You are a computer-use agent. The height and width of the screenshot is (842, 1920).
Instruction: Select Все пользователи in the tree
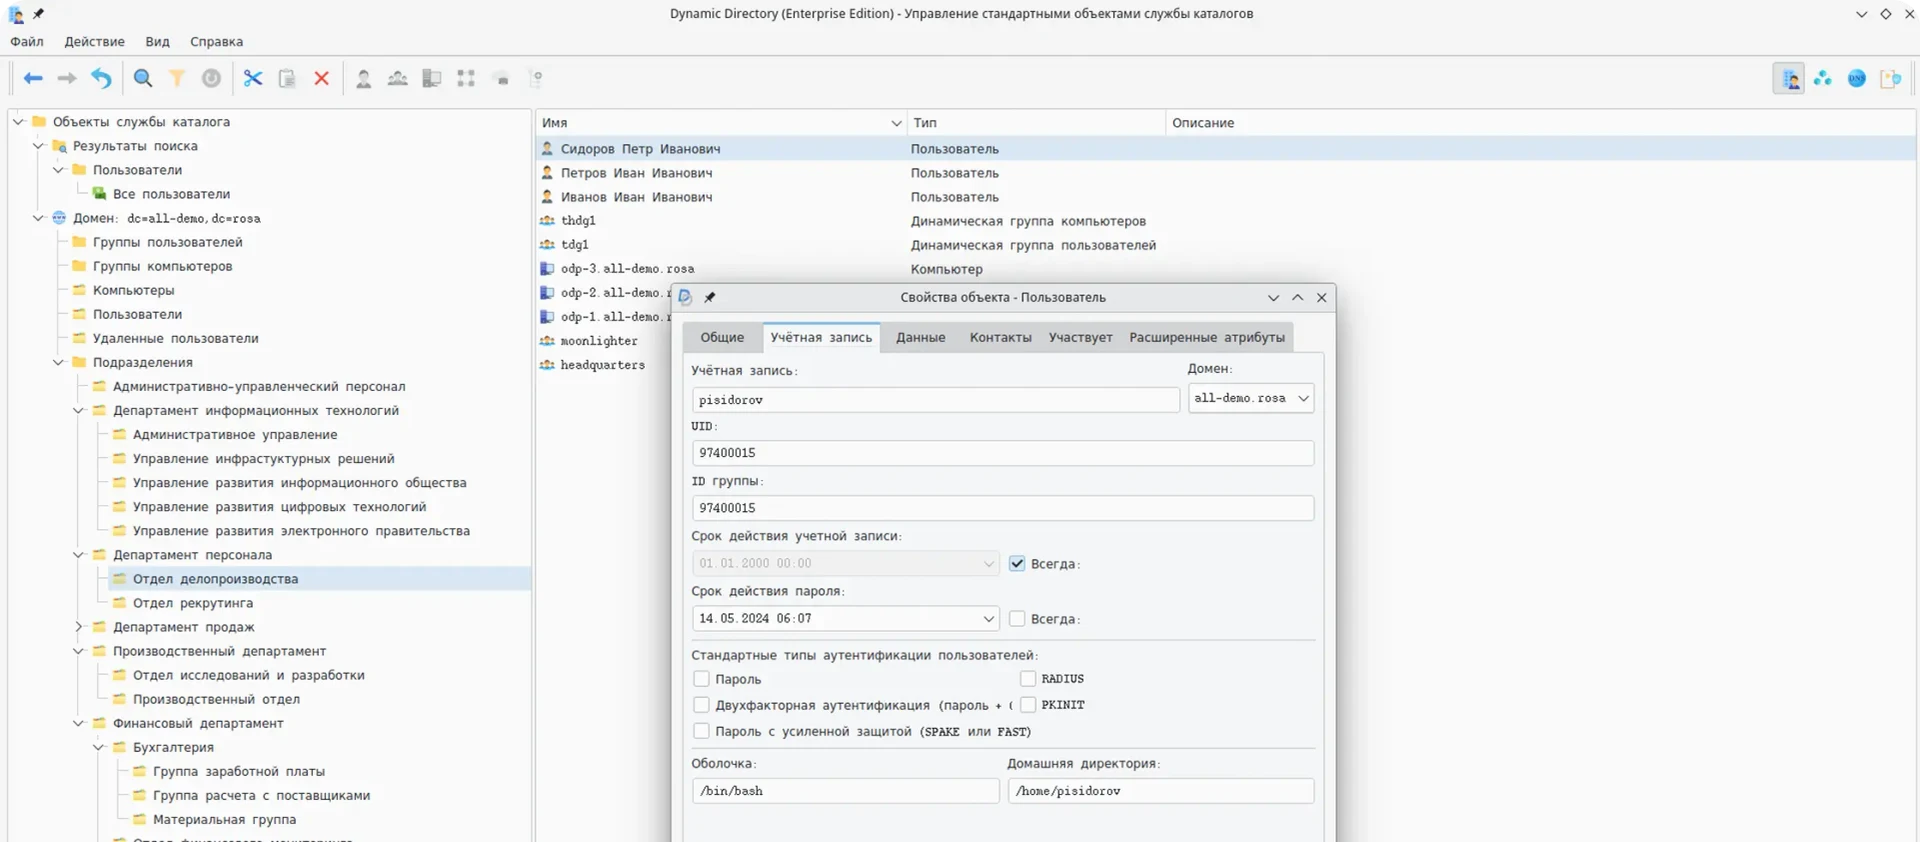(x=171, y=194)
